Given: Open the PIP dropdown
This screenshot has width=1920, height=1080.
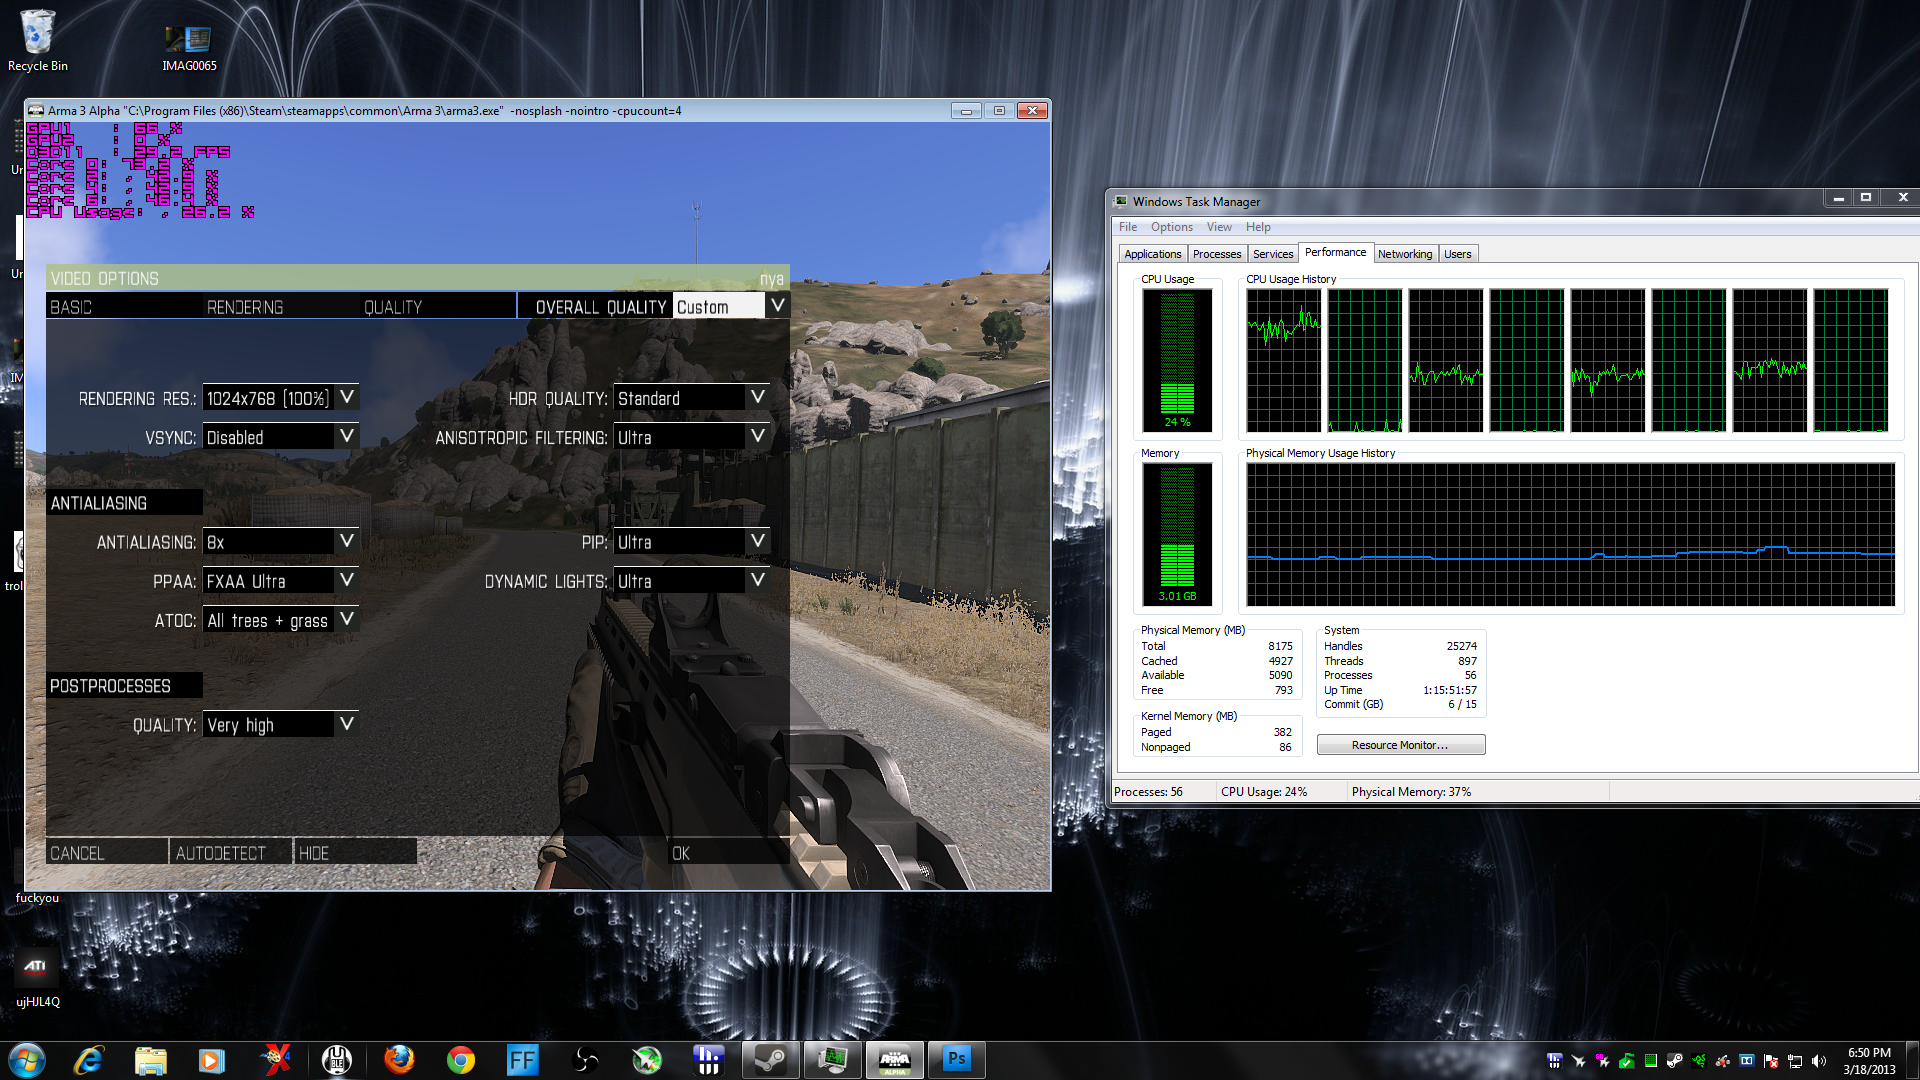Looking at the screenshot, I should [758, 542].
